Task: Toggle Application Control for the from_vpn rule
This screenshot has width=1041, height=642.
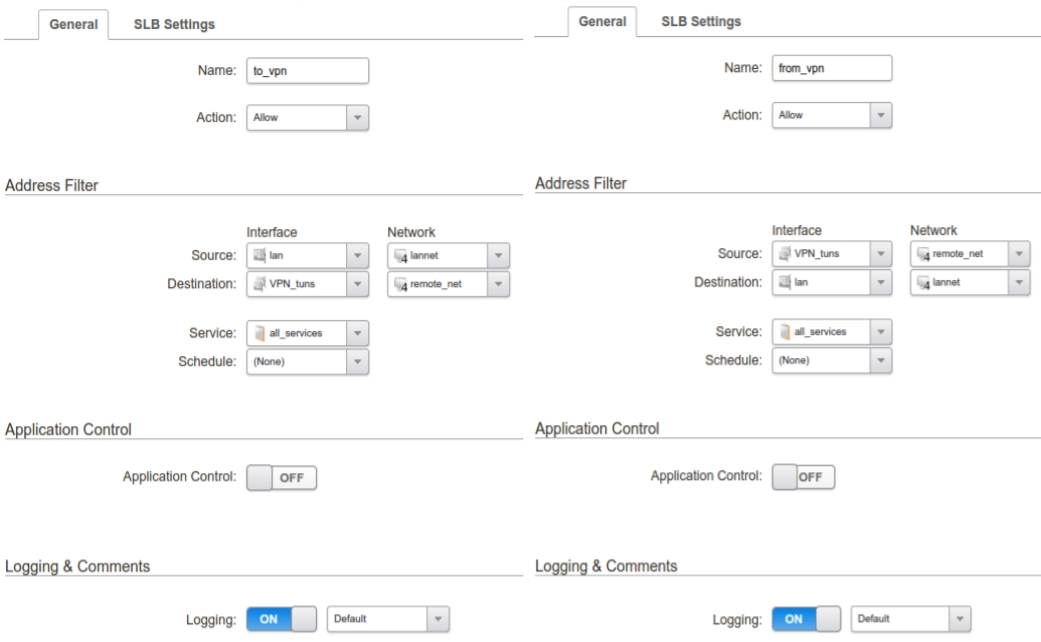Action: tap(804, 477)
